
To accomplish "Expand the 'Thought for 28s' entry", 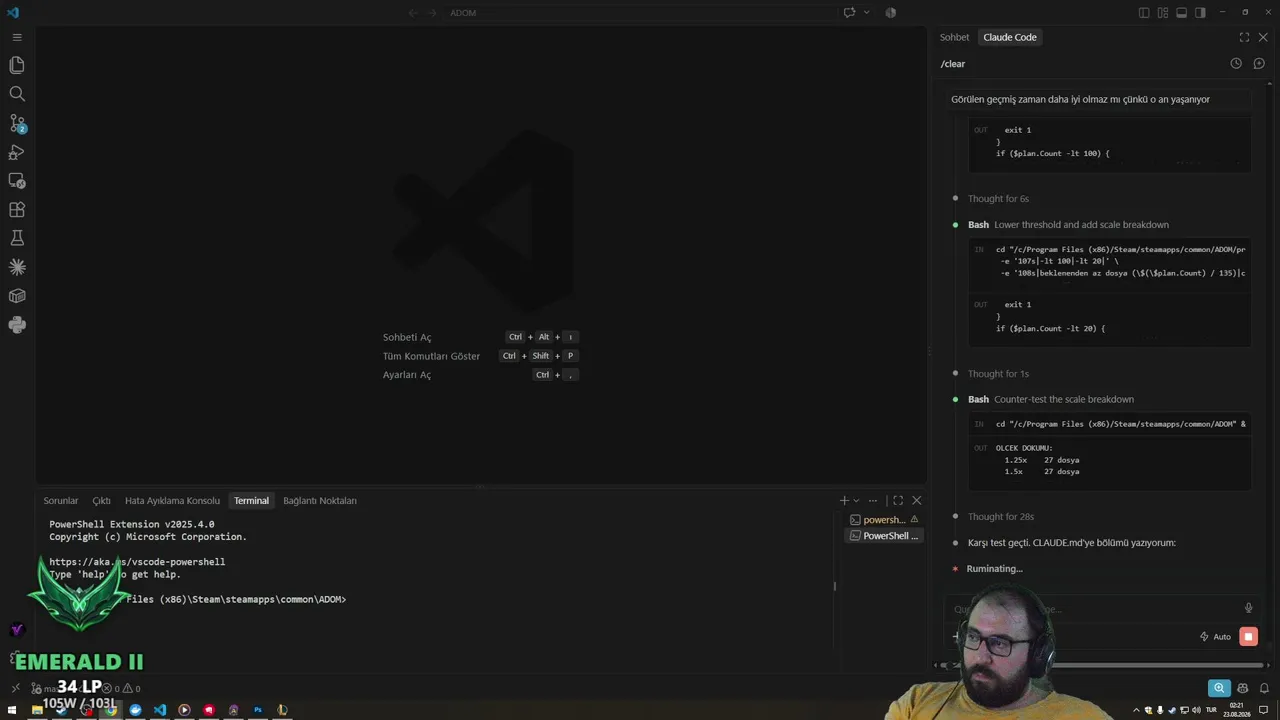I will click(1000, 517).
